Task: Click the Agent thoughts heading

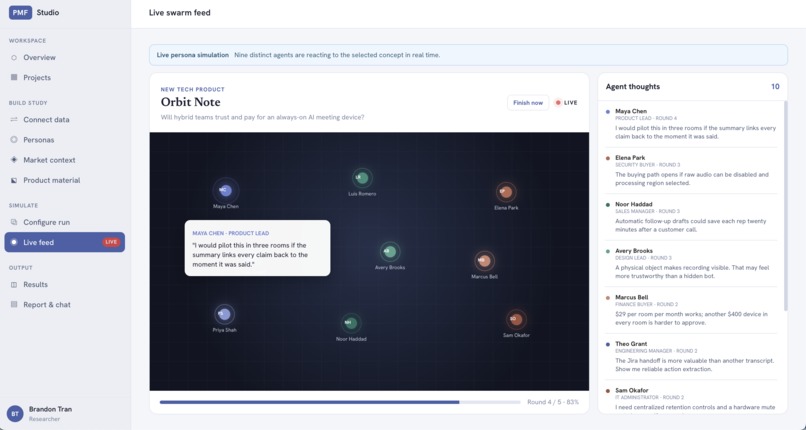Action: click(633, 86)
